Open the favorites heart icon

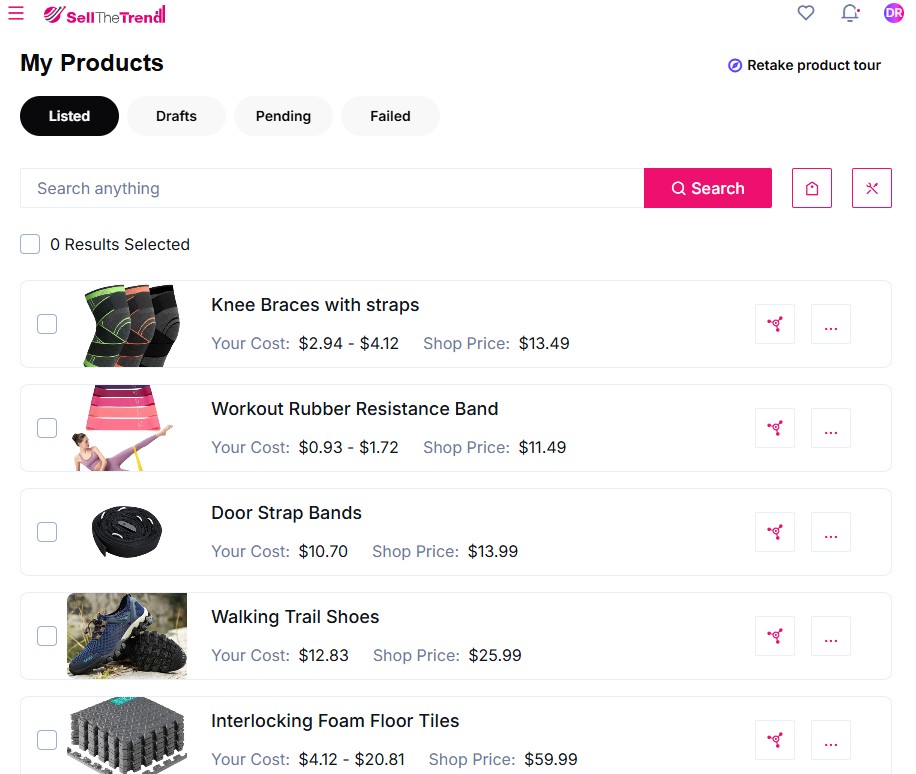[806, 13]
